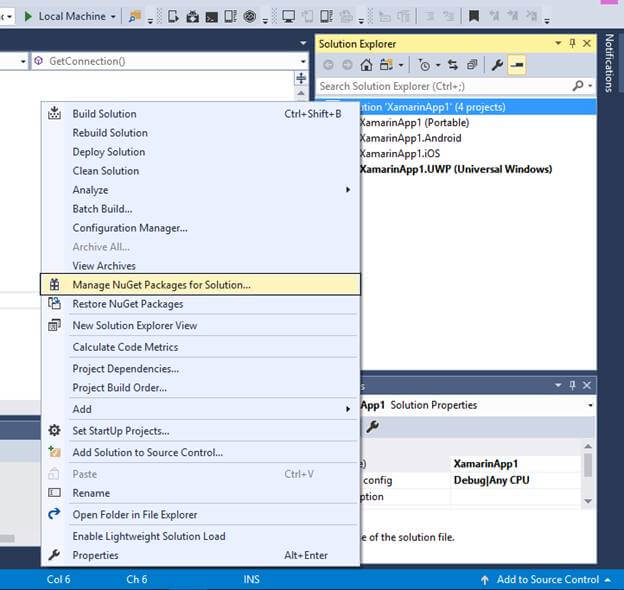Pin the Solution Explorer panel
The width and height of the screenshot is (624, 590).
click(572, 43)
